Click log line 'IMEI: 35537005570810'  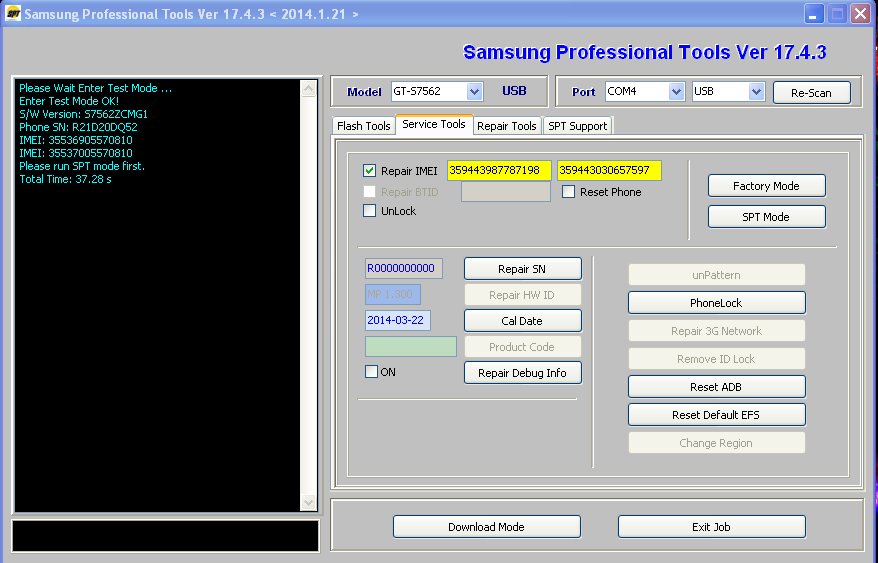pyautogui.click(x=76, y=153)
